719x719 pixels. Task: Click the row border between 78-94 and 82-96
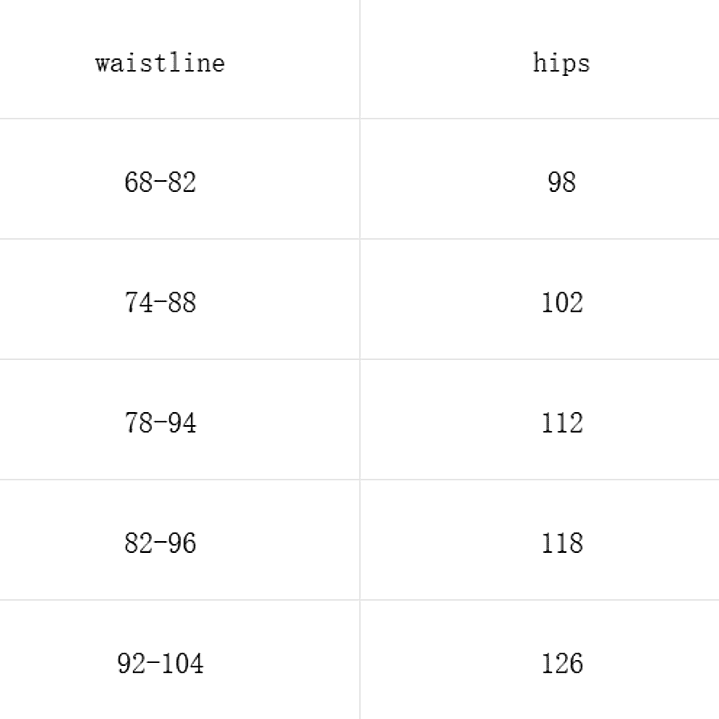(x=180, y=480)
